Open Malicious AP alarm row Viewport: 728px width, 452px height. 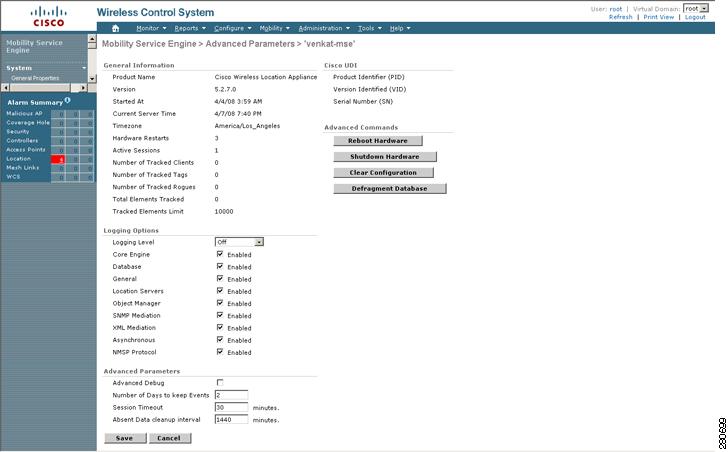tap(24, 114)
